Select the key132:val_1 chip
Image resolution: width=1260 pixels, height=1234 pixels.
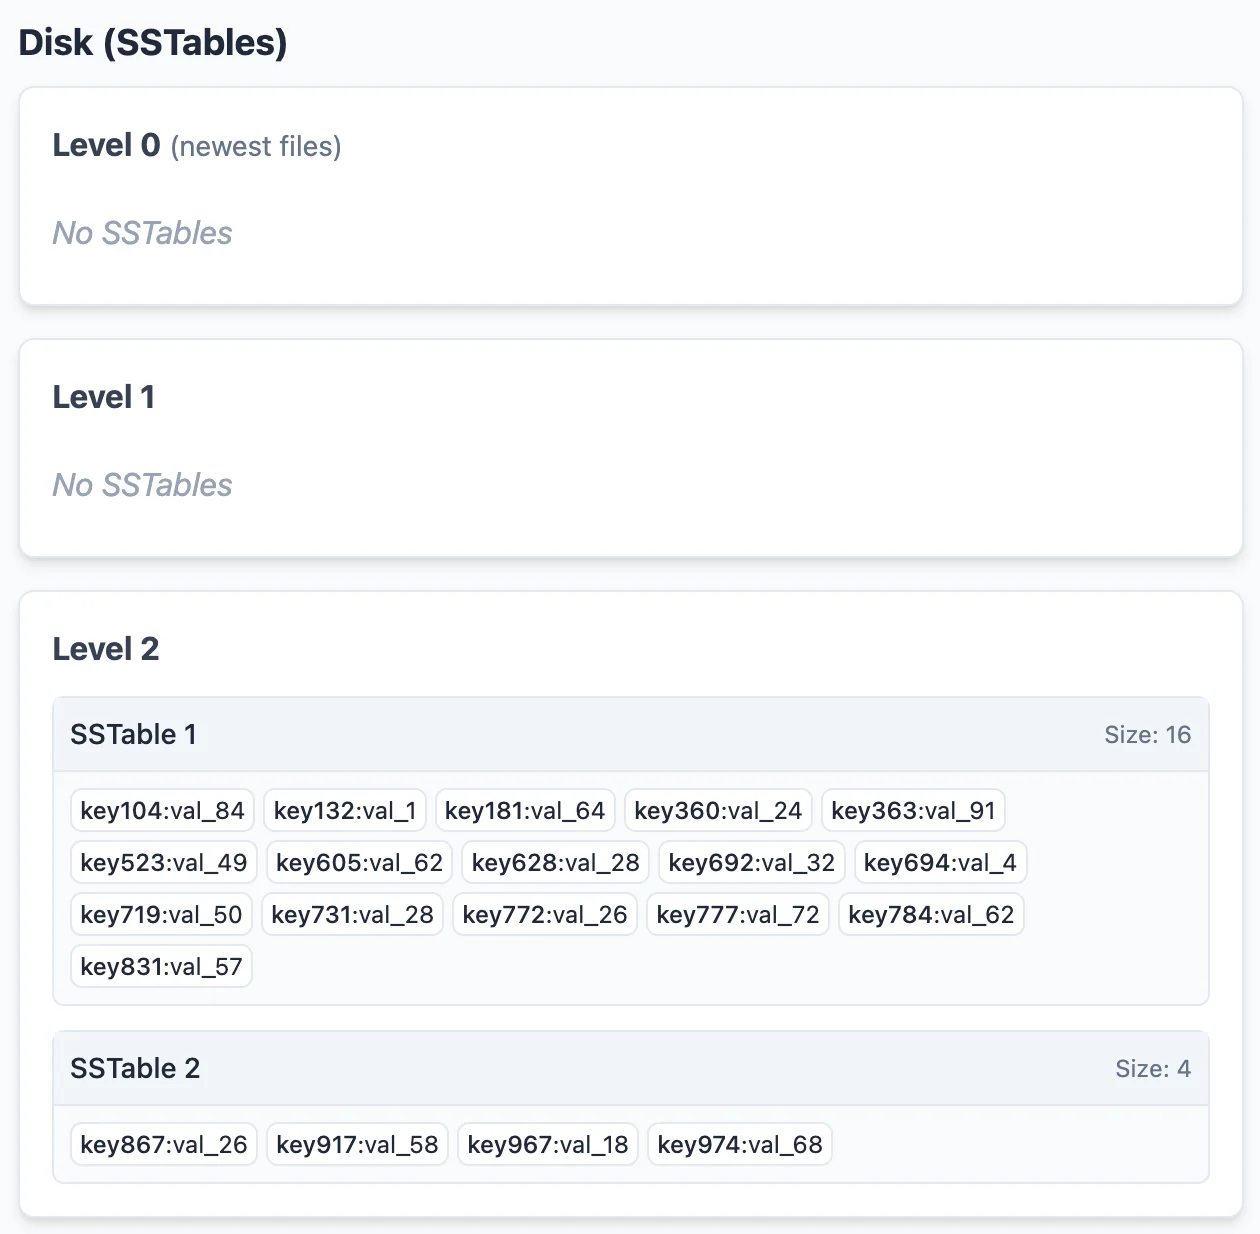coord(345,811)
